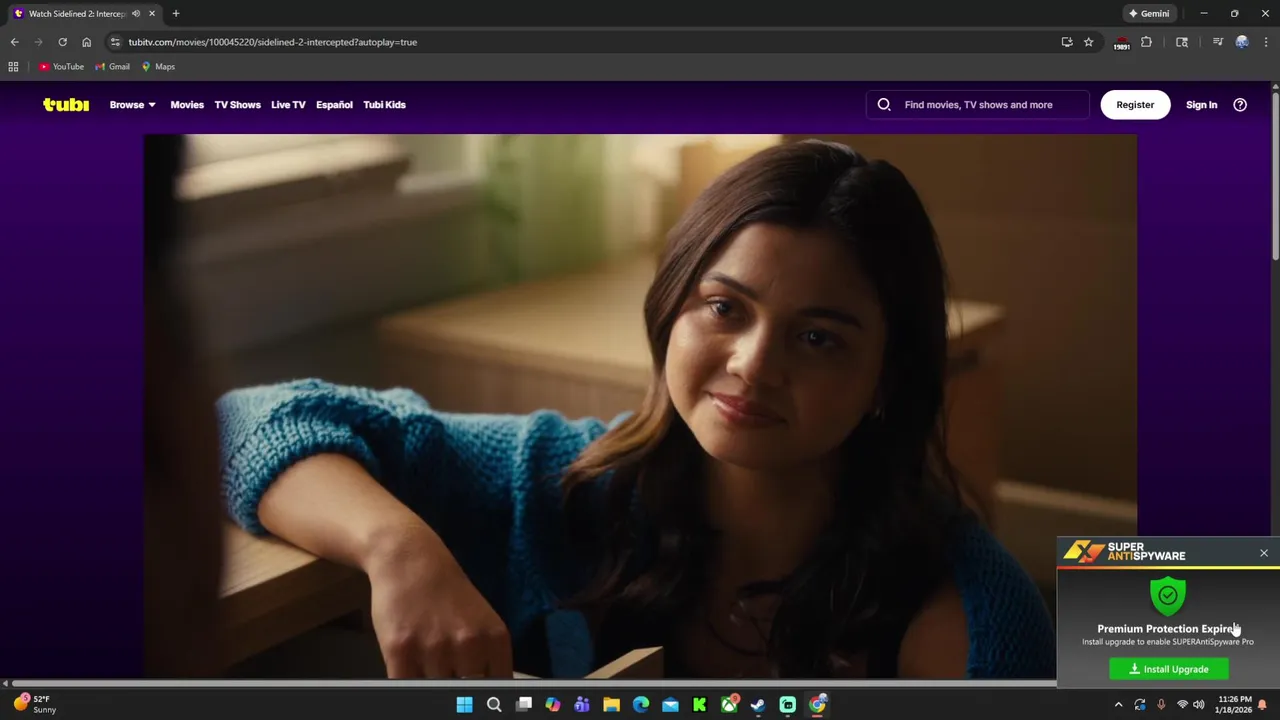Show hidden system tray icons
1280x720 pixels.
(x=1118, y=705)
